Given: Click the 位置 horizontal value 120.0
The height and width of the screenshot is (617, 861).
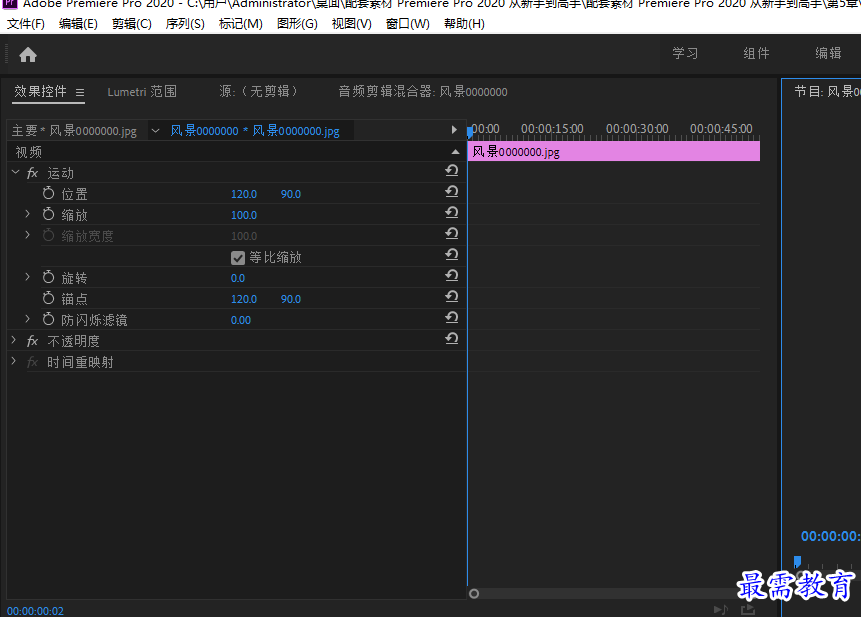Looking at the screenshot, I should [x=244, y=194].
